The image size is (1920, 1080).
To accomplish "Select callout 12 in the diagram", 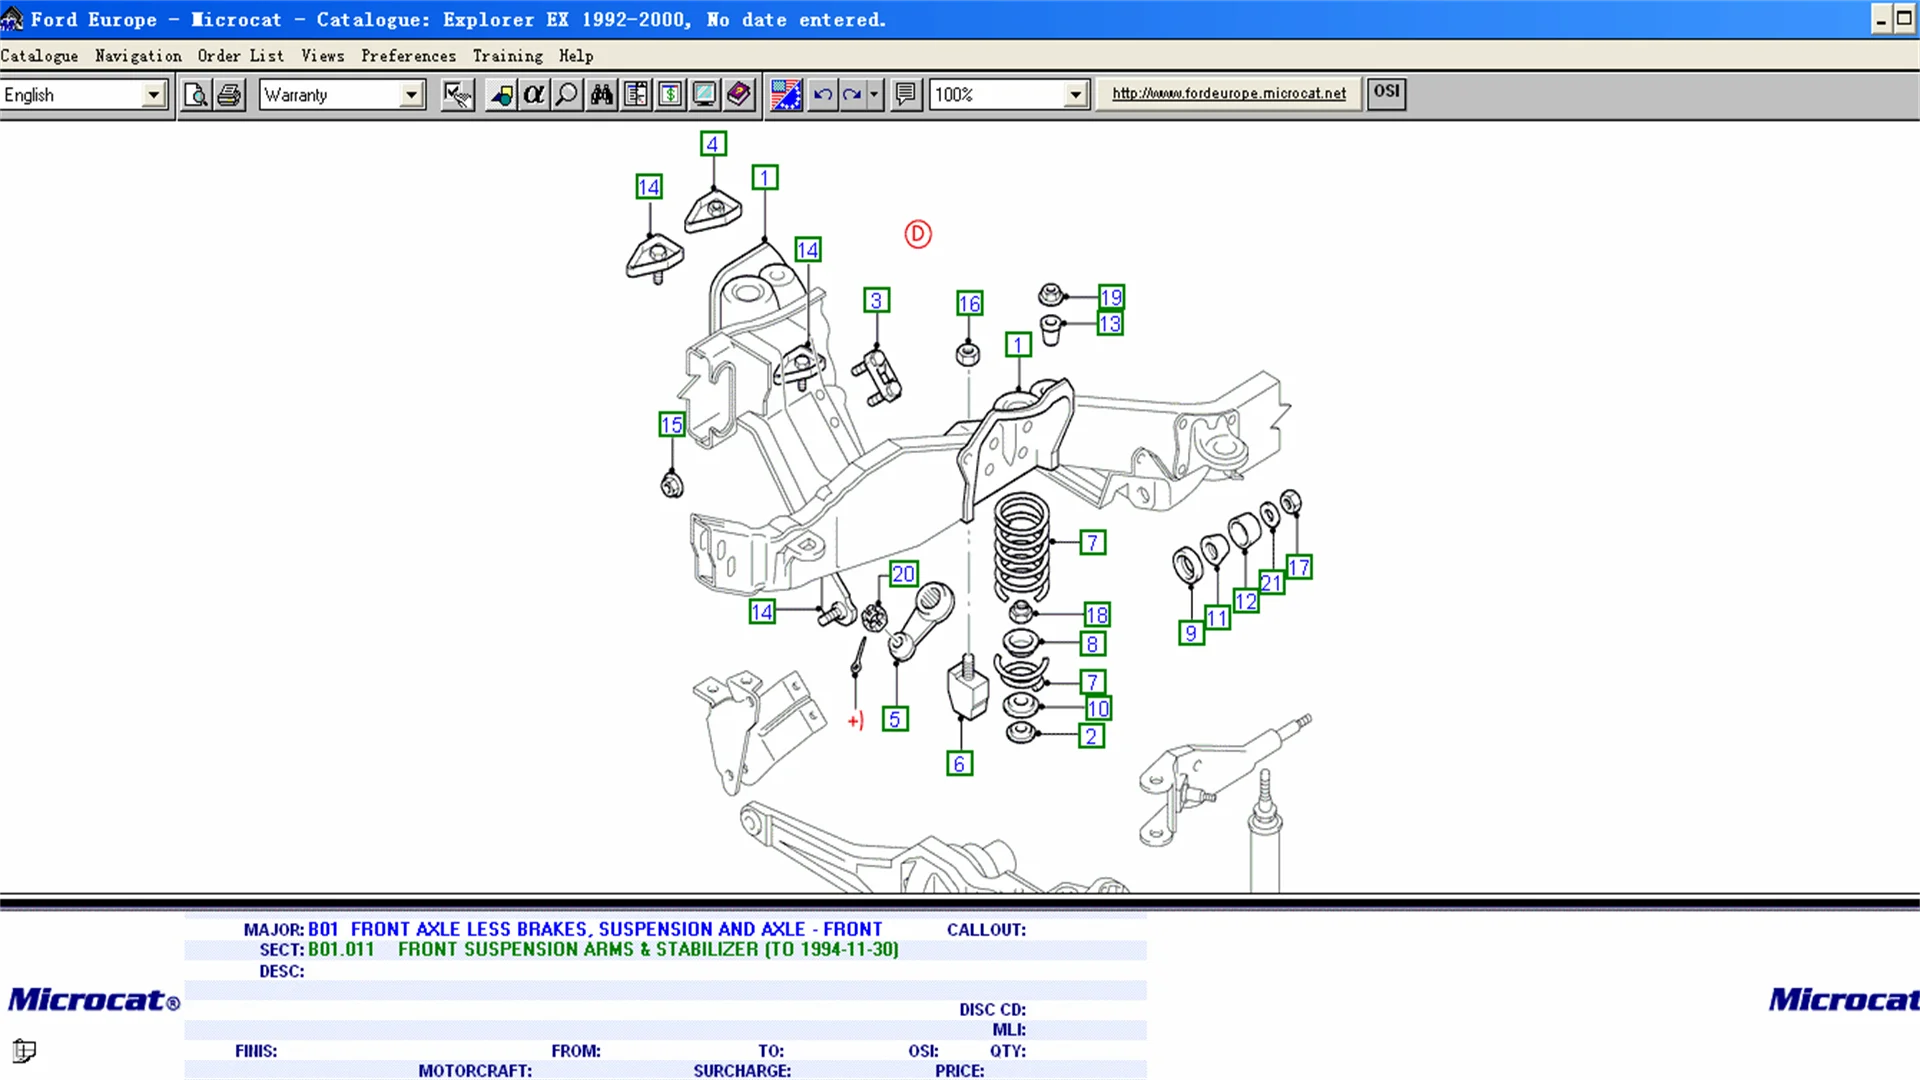I will (1246, 601).
